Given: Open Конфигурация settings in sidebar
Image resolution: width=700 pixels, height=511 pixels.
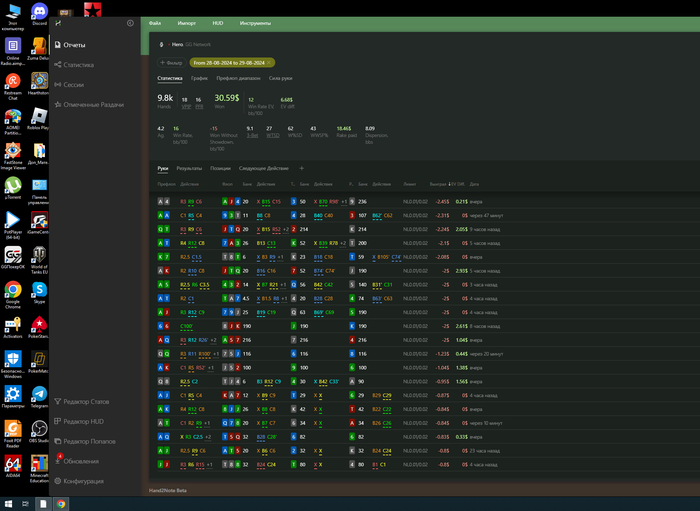Looking at the screenshot, I should (x=79, y=481).
